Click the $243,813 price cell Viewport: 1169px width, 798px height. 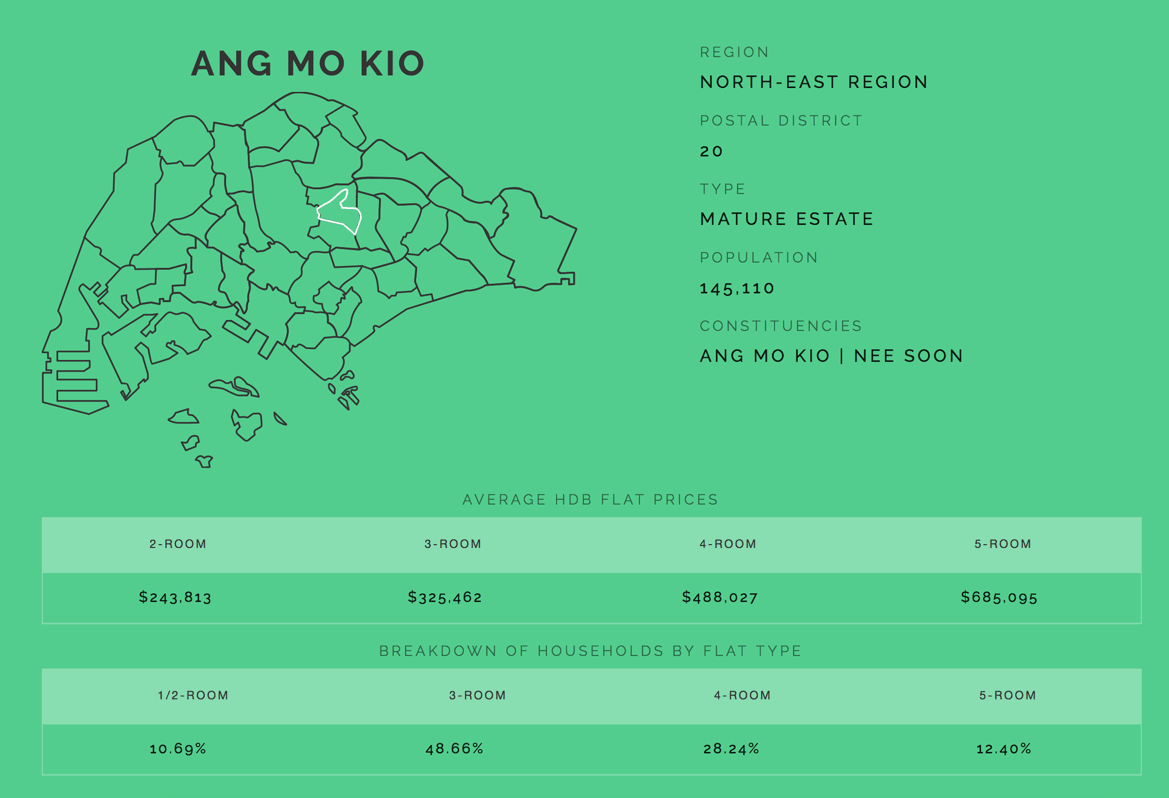tap(176, 597)
